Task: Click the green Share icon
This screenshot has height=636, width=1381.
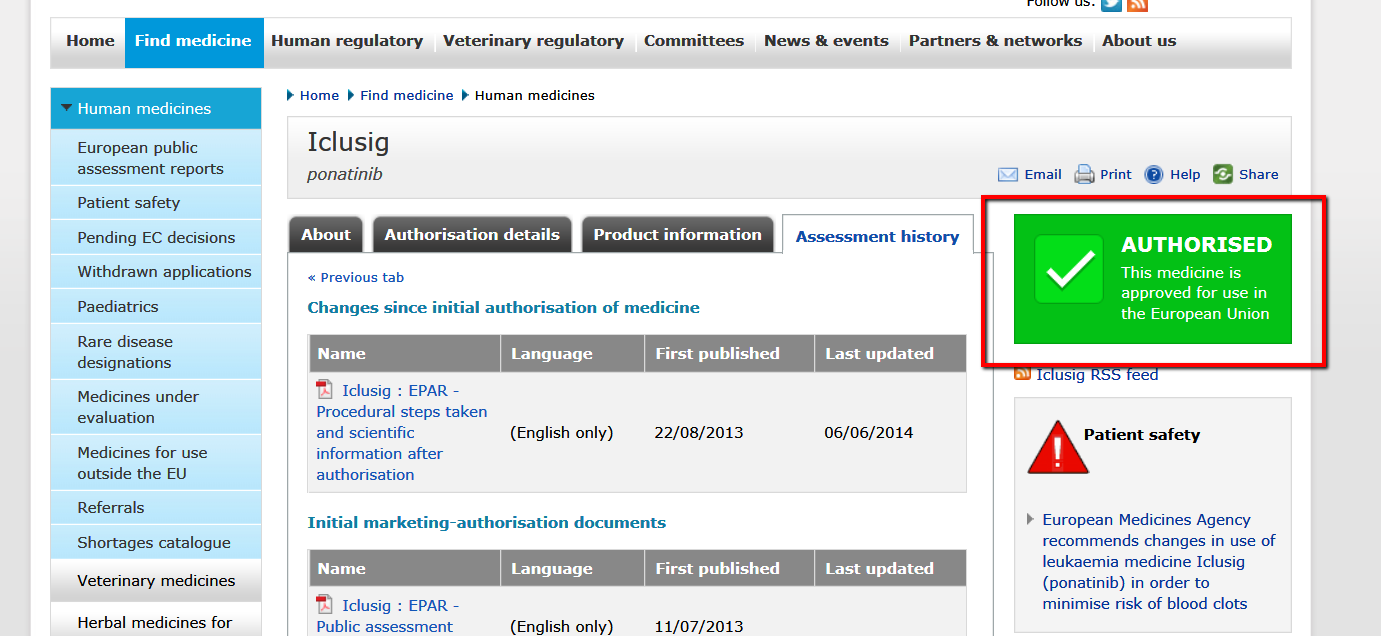Action: (x=1223, y=175)
